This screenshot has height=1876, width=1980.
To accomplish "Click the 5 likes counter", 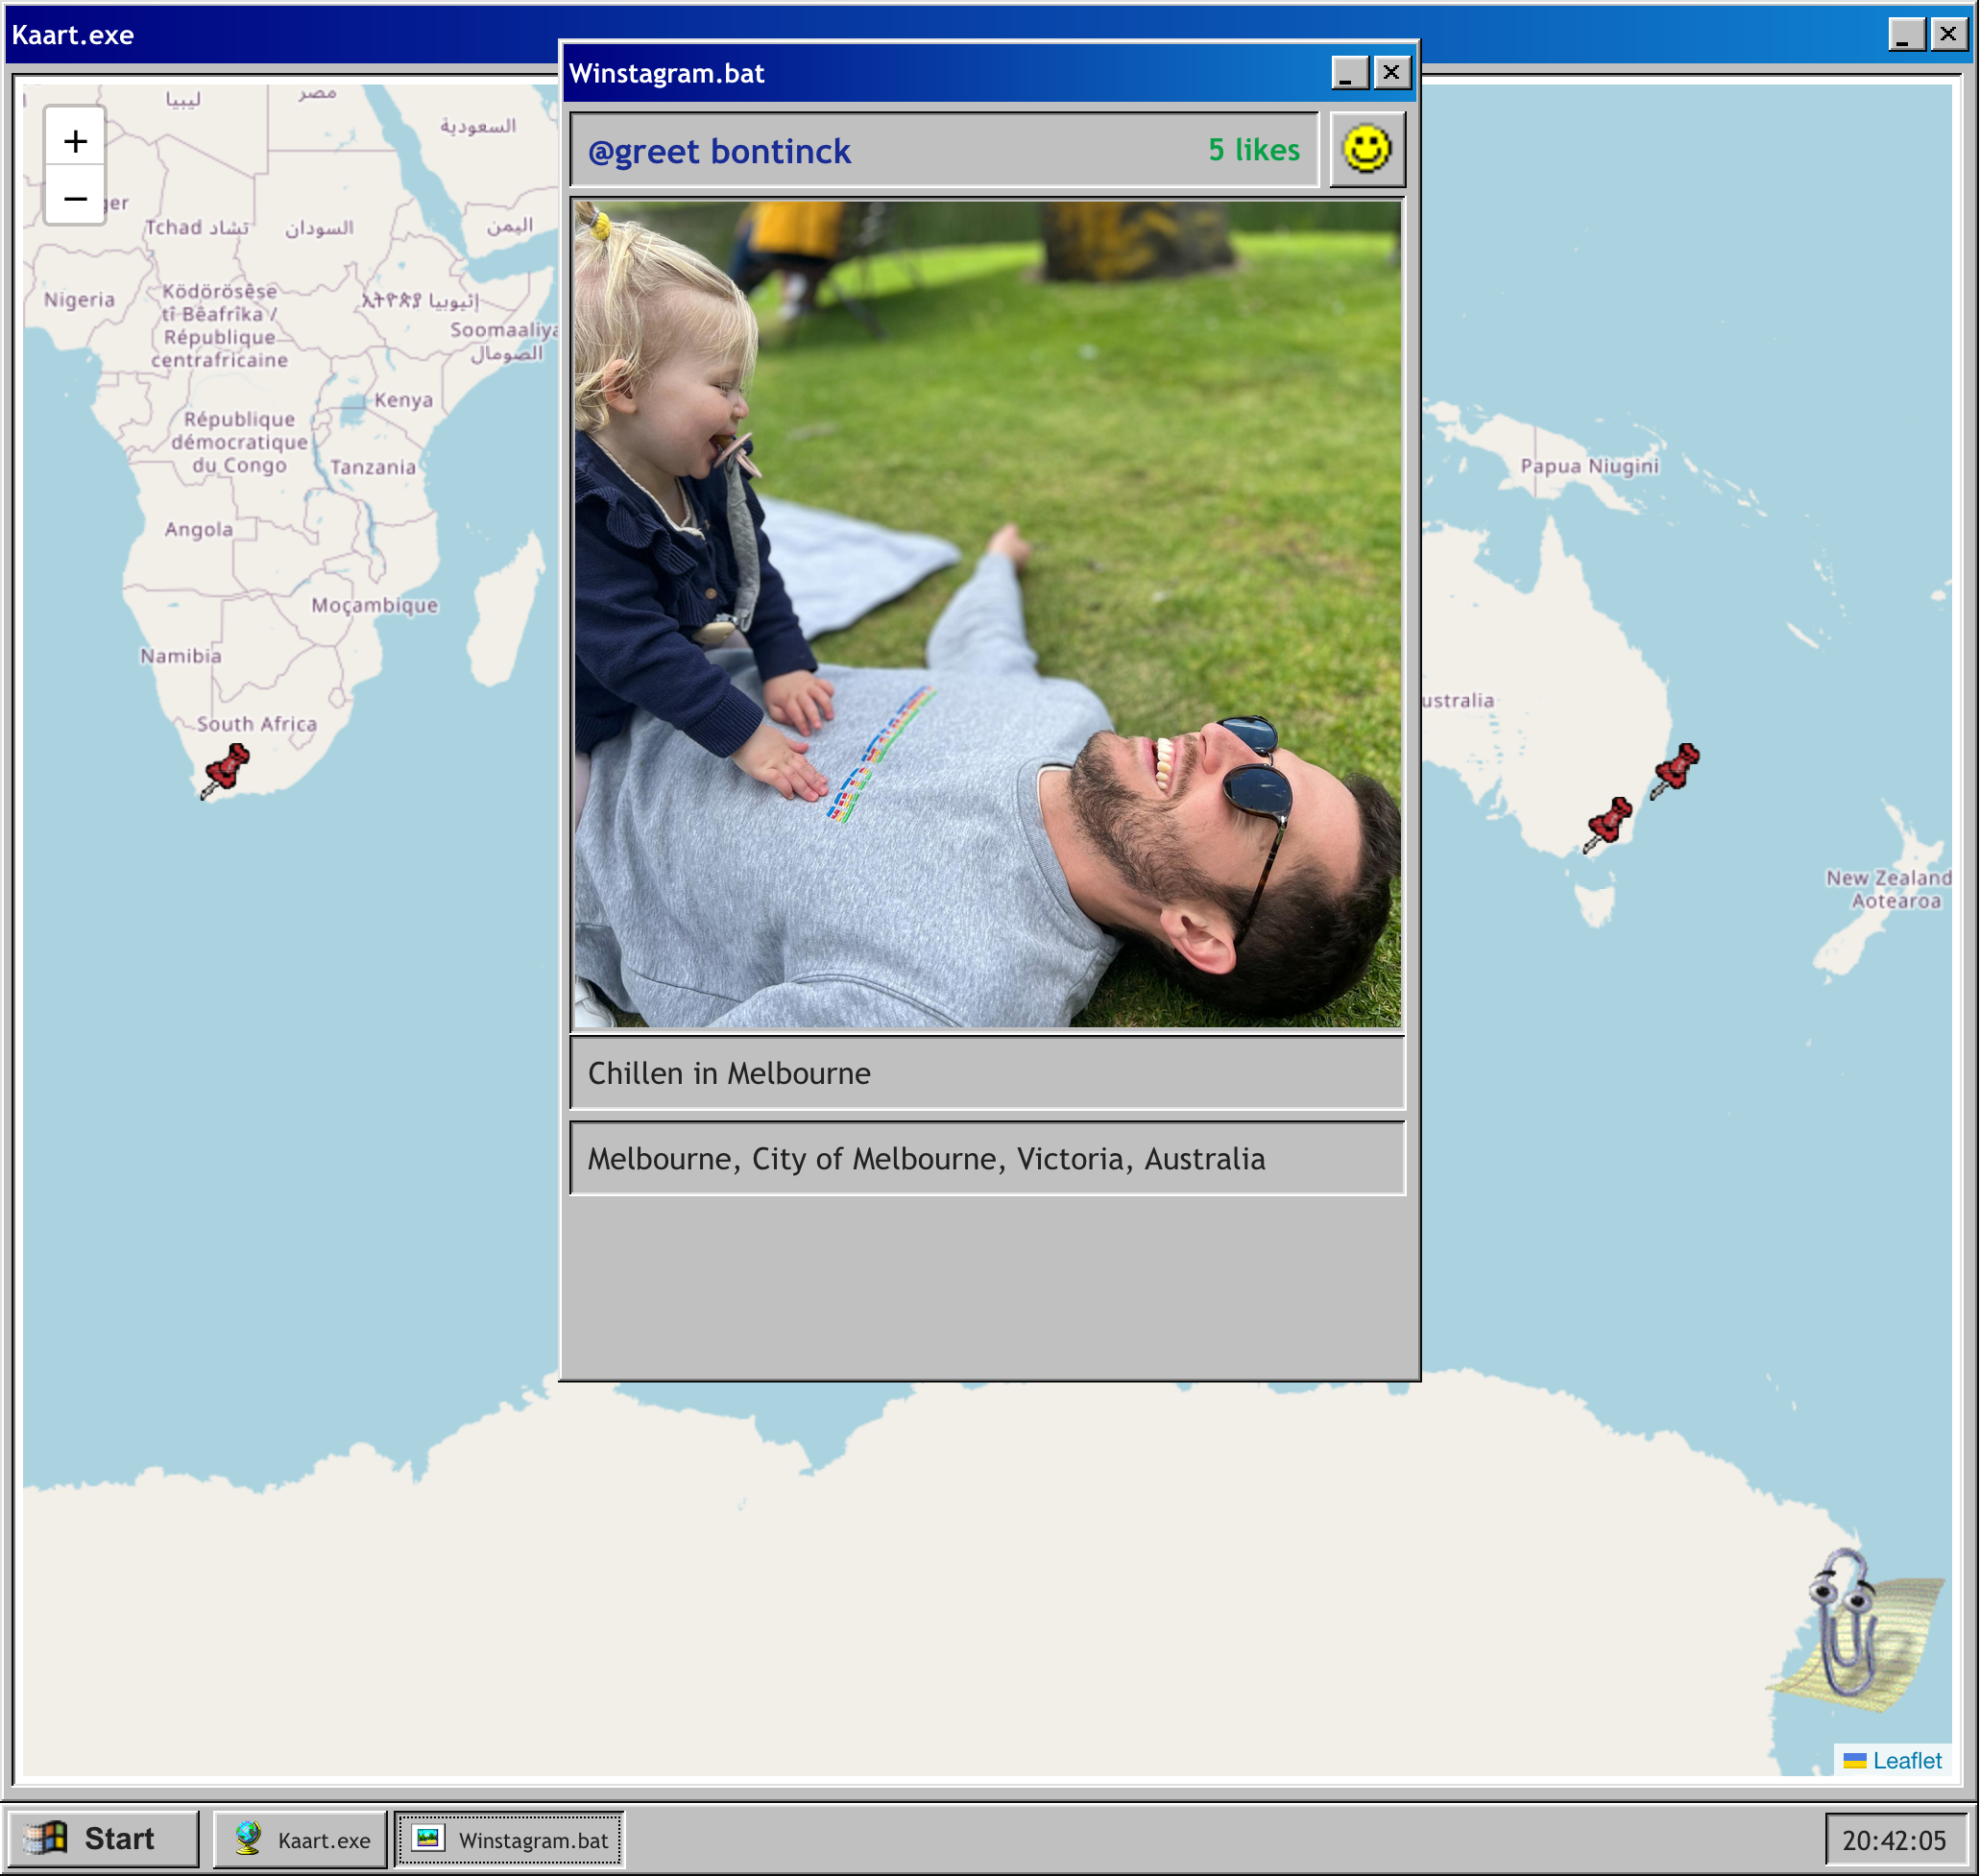I will (1253, 150).
